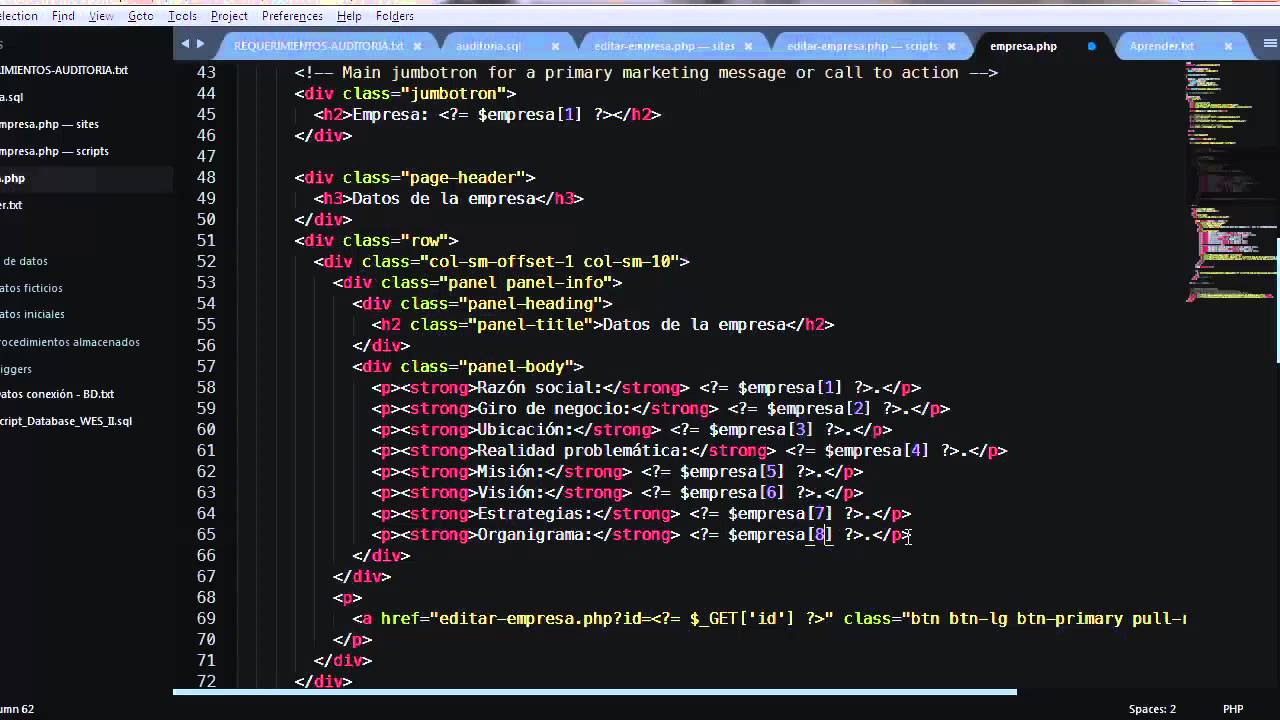
Task: Click 'Datos de la empresa' h3 text line 49
Action: [444, 198]
